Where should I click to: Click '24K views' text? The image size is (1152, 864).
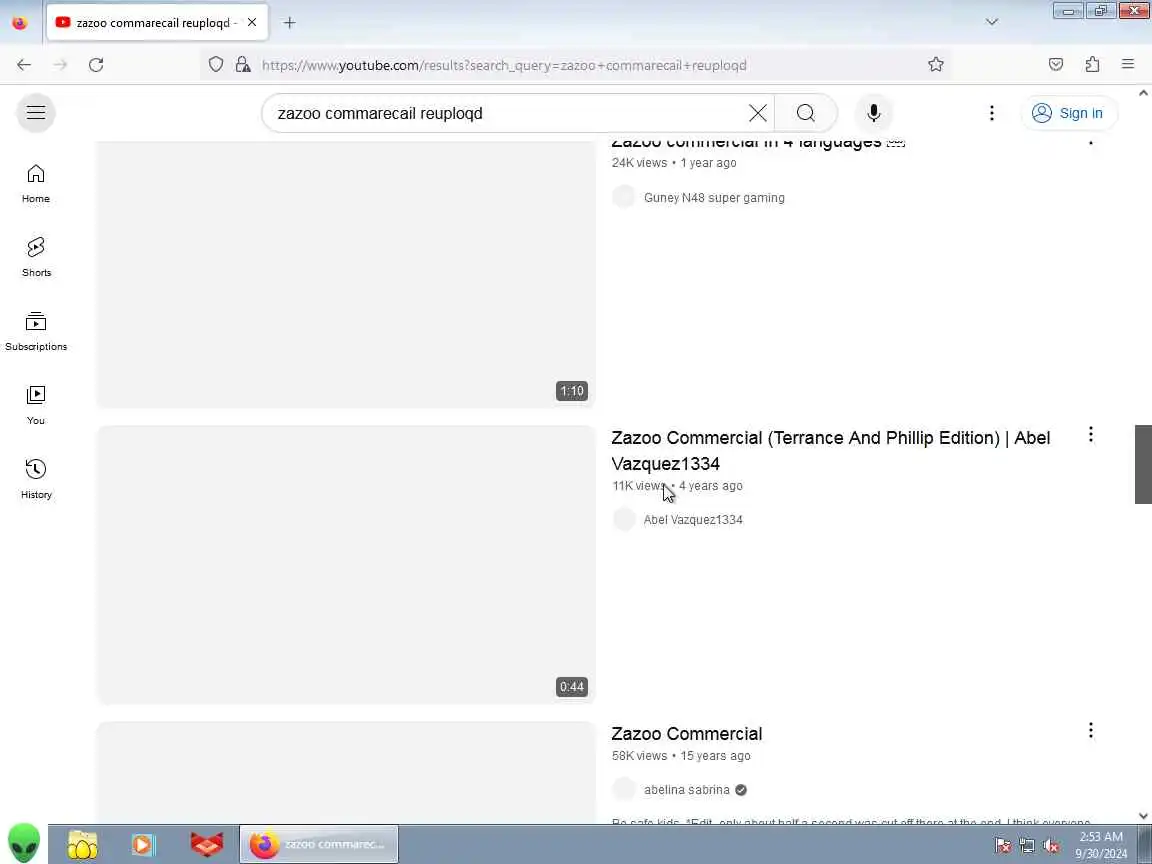(639, 163)
